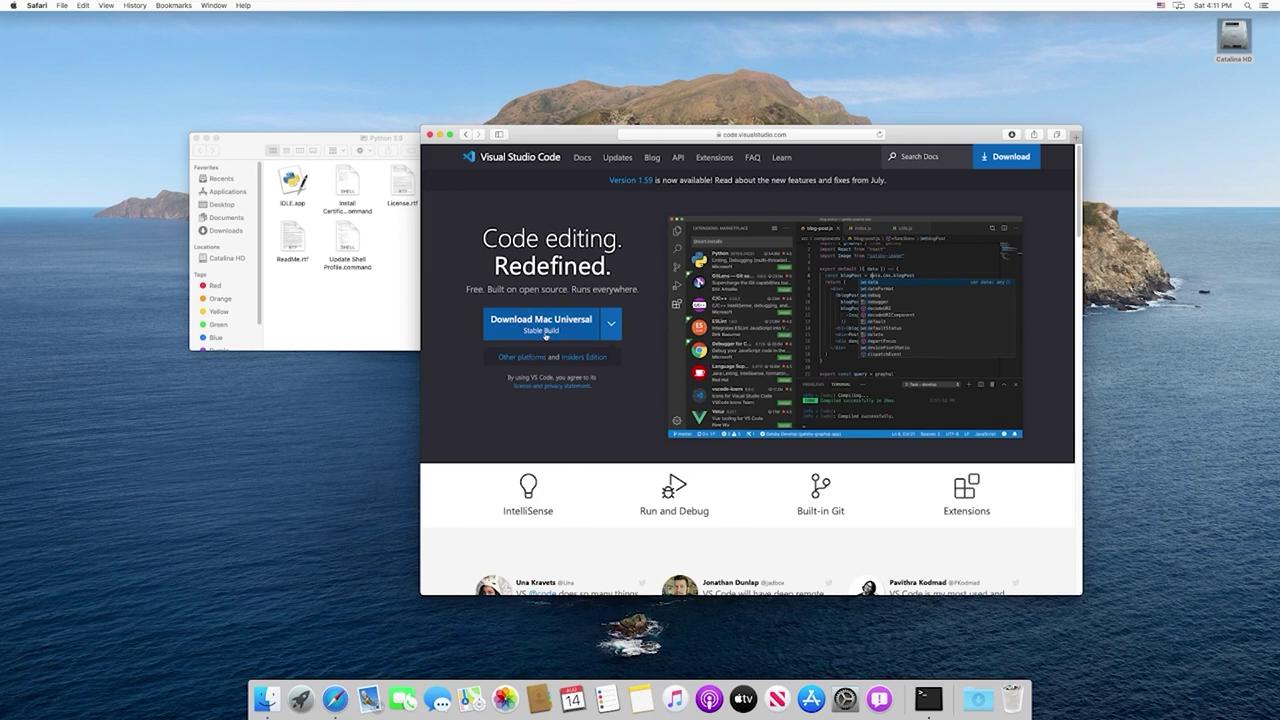
Task: Open the Other platforms link
Action: (522, 357)
